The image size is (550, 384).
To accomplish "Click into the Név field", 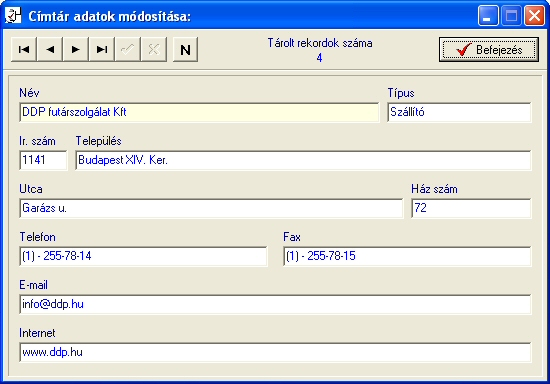I will pyautogui.click(x=199, y=112).
